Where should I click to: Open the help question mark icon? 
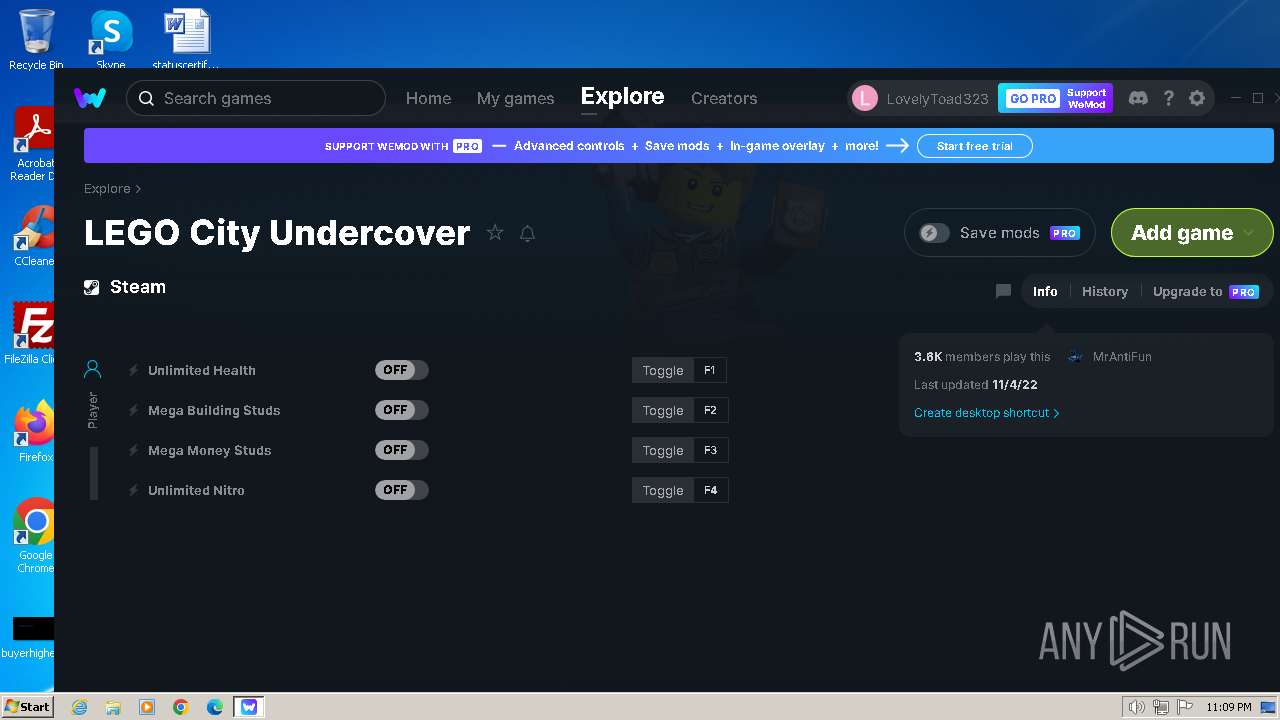point(1168,98)
